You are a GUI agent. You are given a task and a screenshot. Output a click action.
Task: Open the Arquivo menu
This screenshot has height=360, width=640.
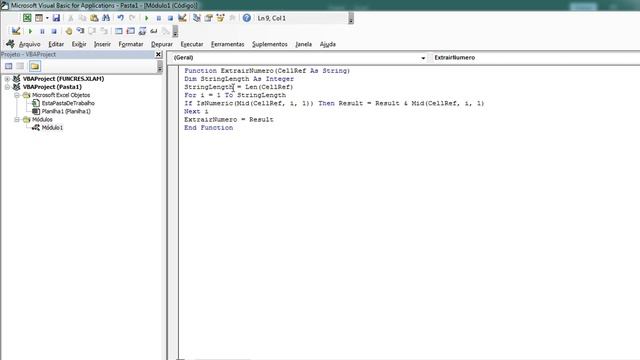[29, 44]
